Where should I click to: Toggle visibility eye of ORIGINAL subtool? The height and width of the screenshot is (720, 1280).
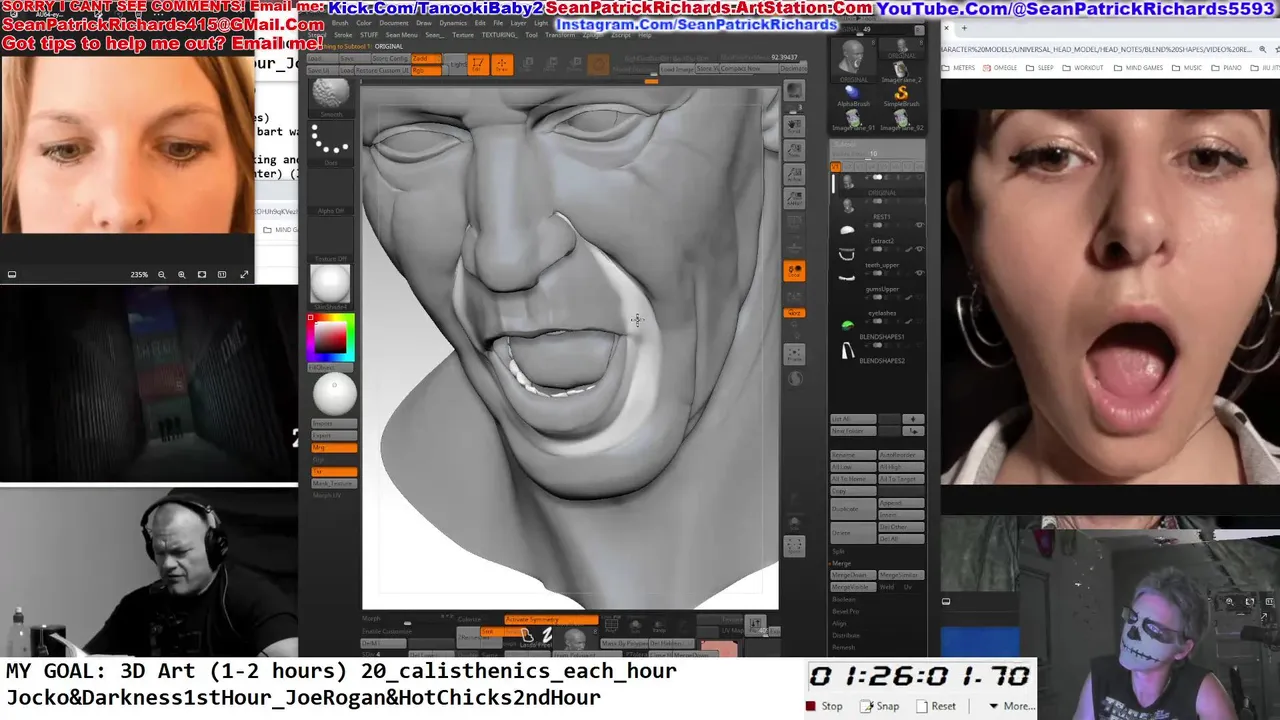(919, 176)
